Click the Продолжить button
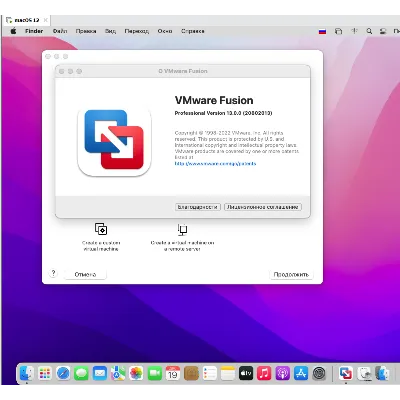 [291, 274]
